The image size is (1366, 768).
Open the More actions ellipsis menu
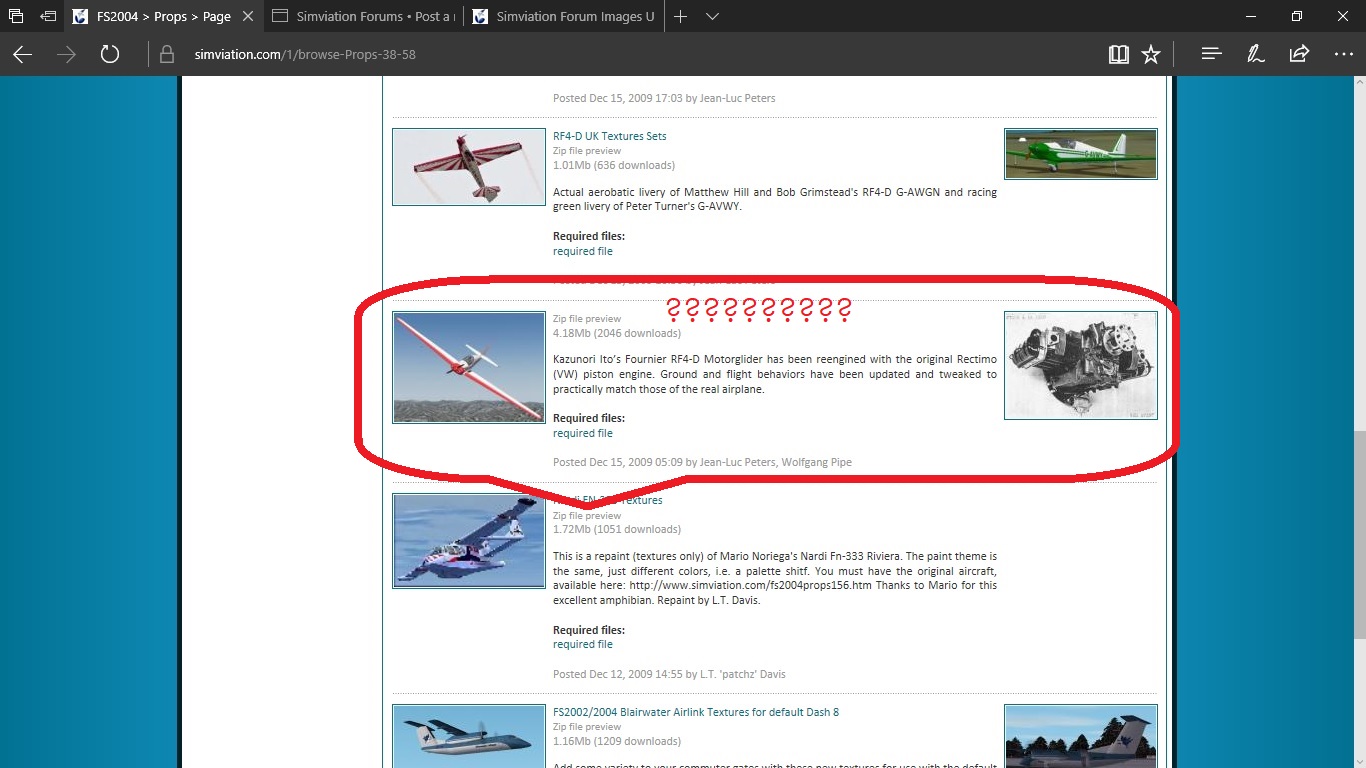1343,54
